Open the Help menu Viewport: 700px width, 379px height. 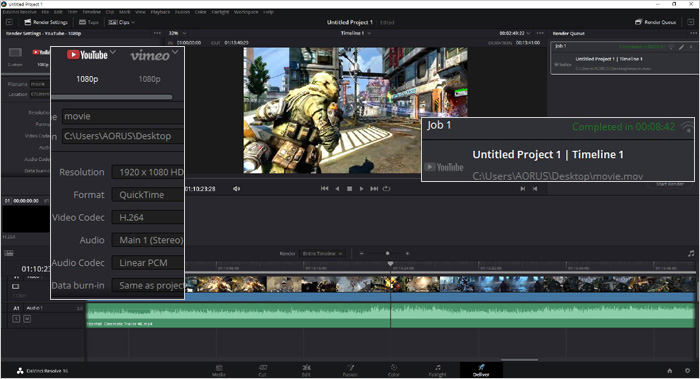[x=268, y=12]
